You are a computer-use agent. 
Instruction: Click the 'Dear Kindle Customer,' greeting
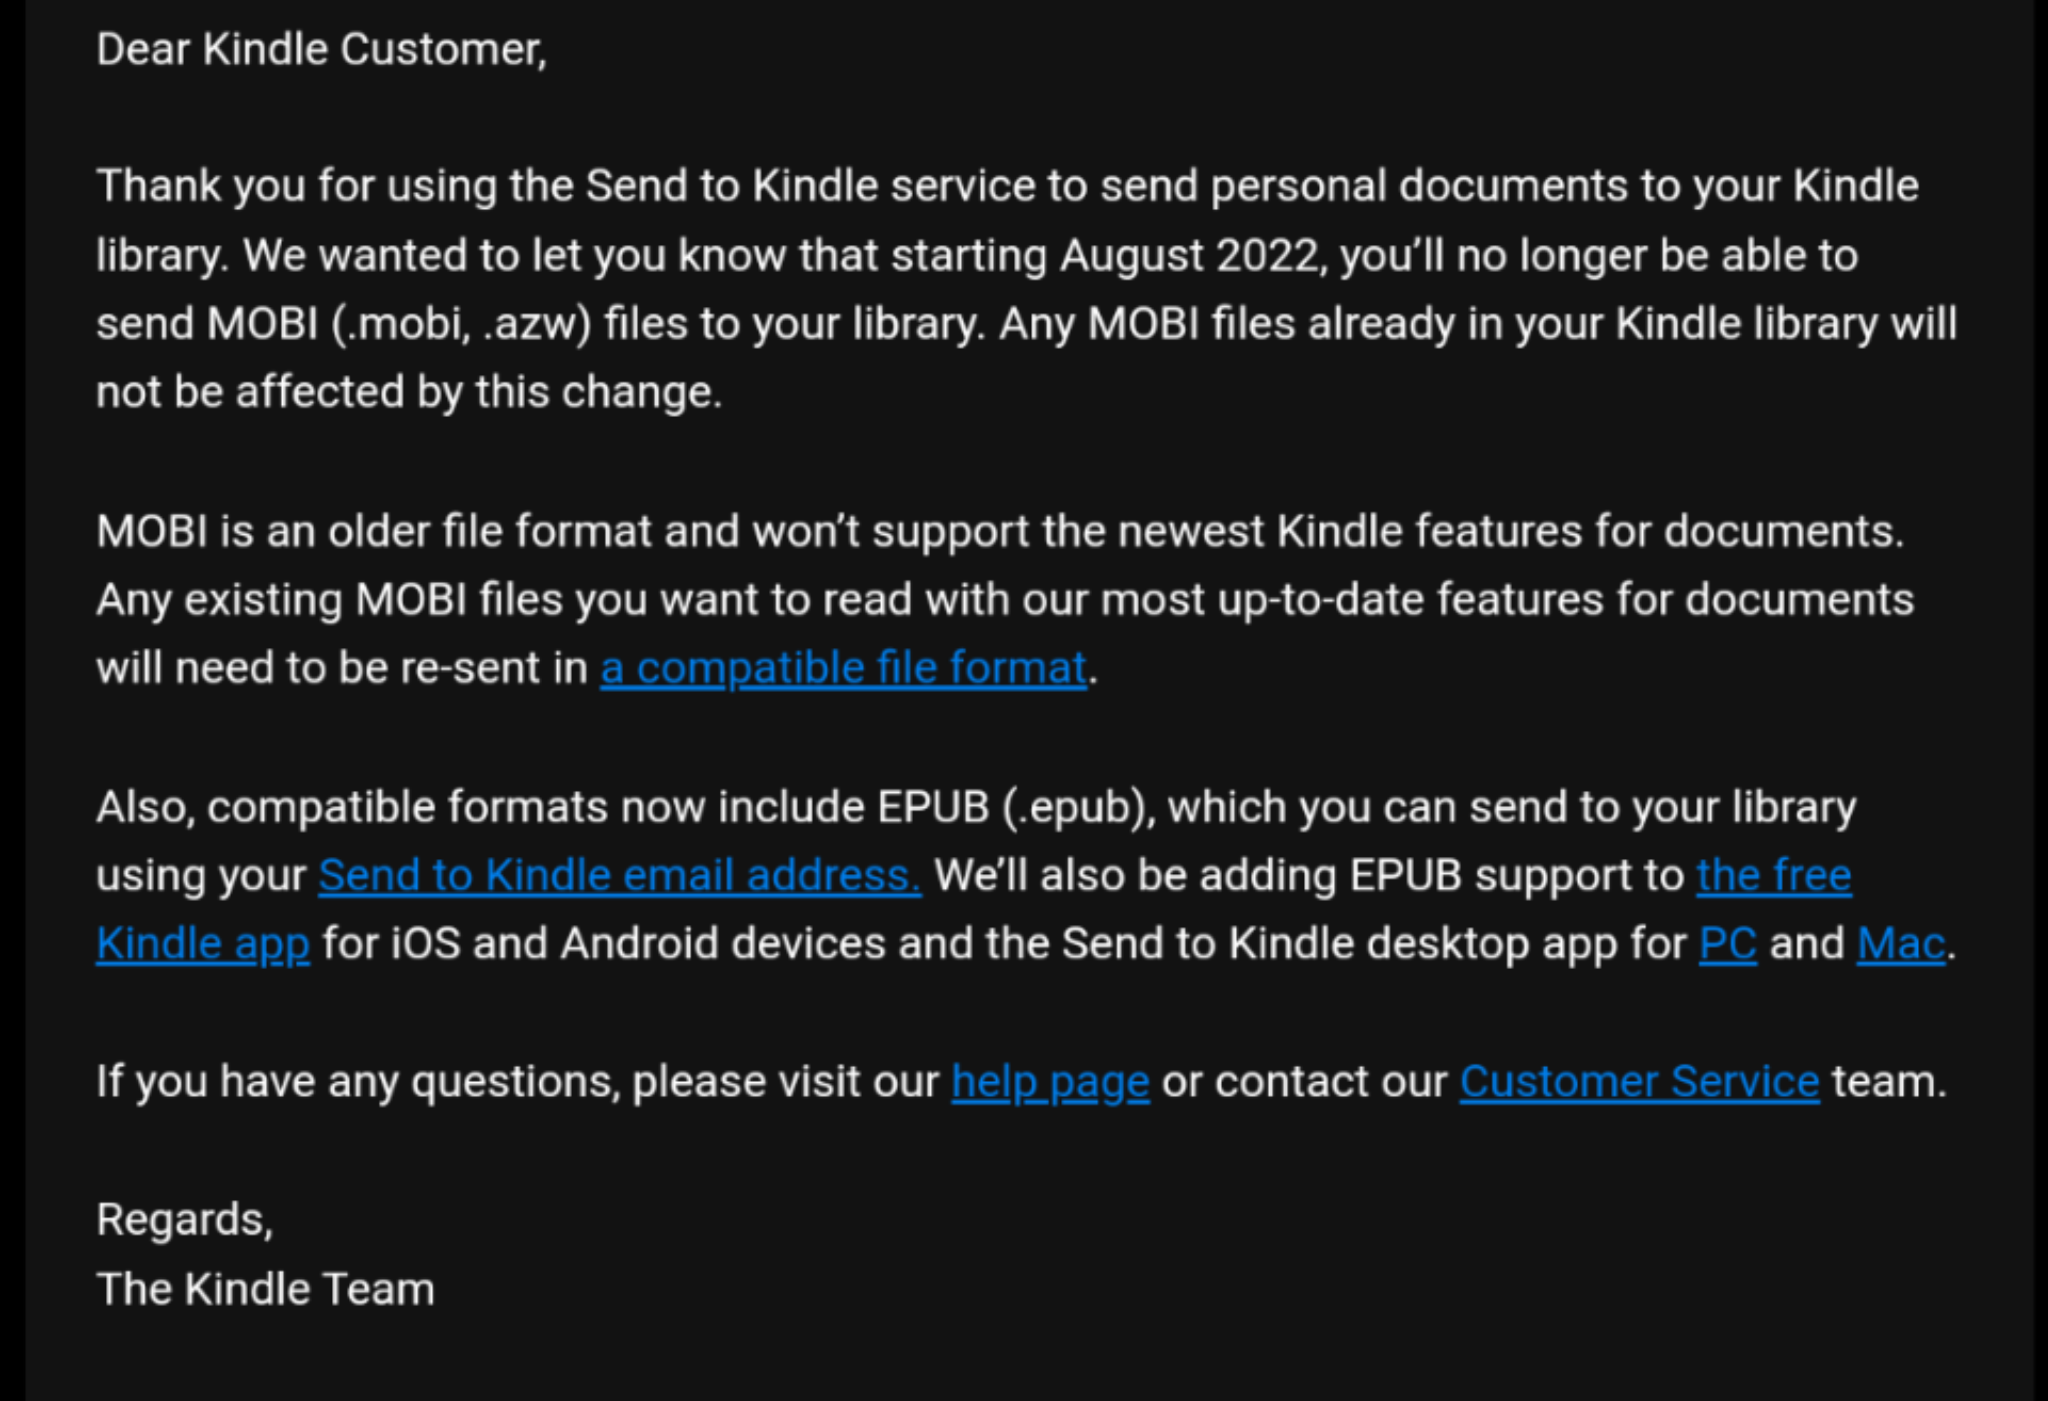click(x=321, y=49)
